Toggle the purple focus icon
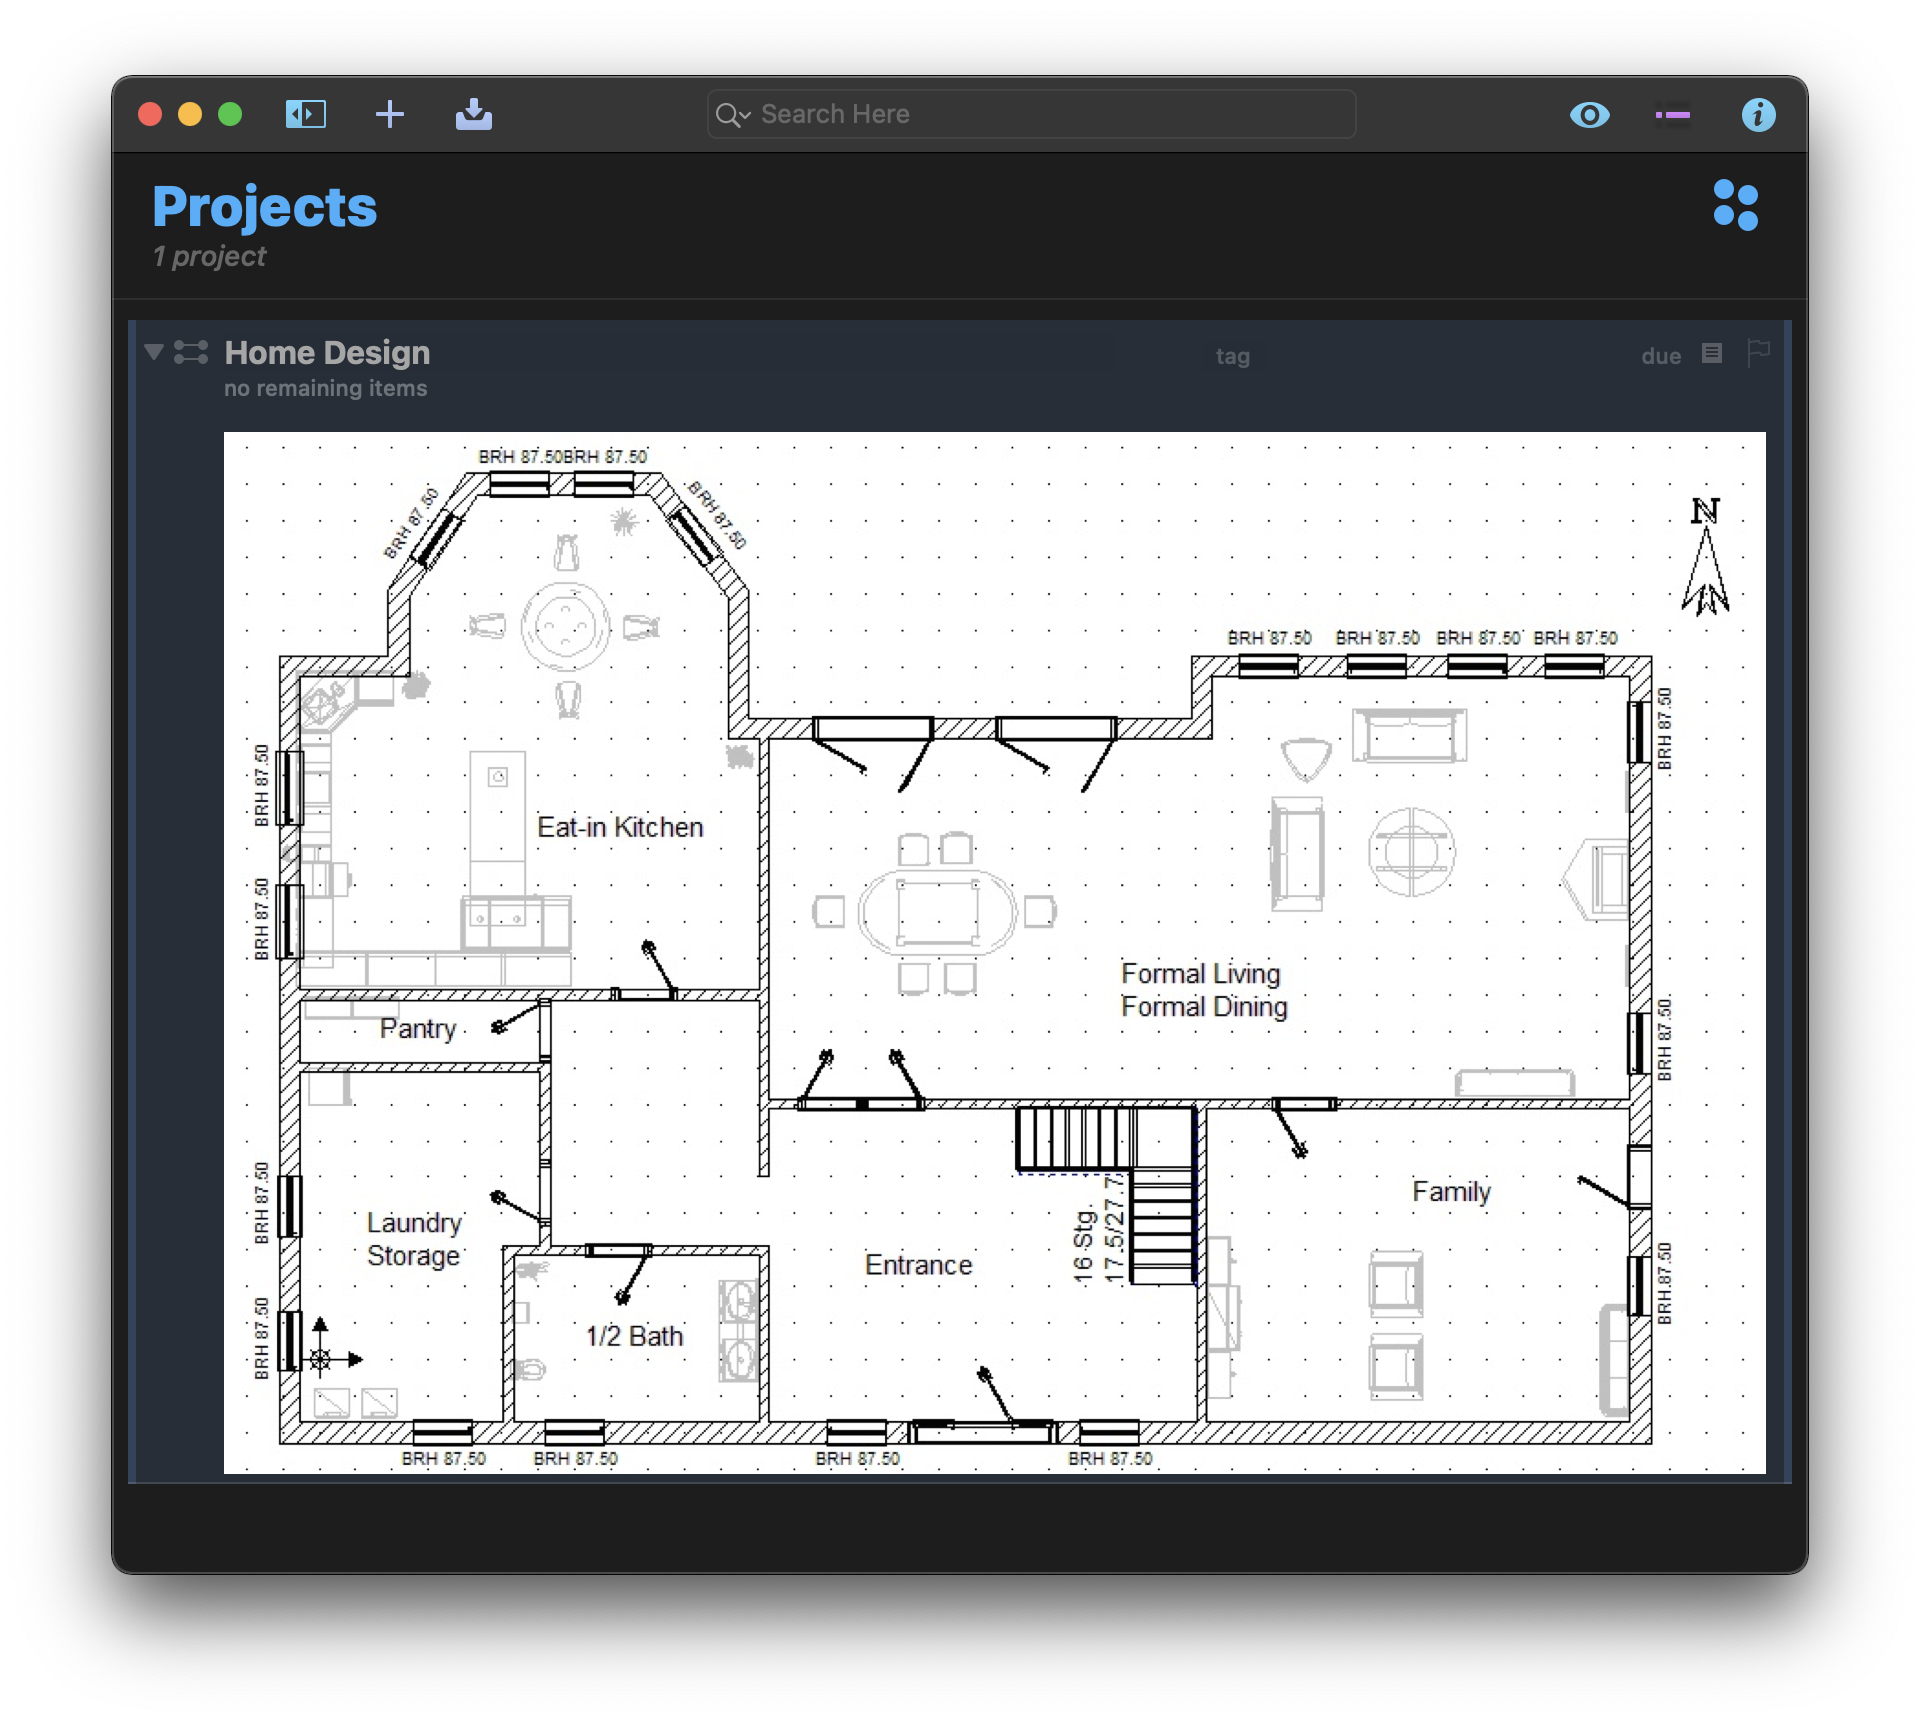This screenshot has height=1722, width=1920. click(1672, 115)
